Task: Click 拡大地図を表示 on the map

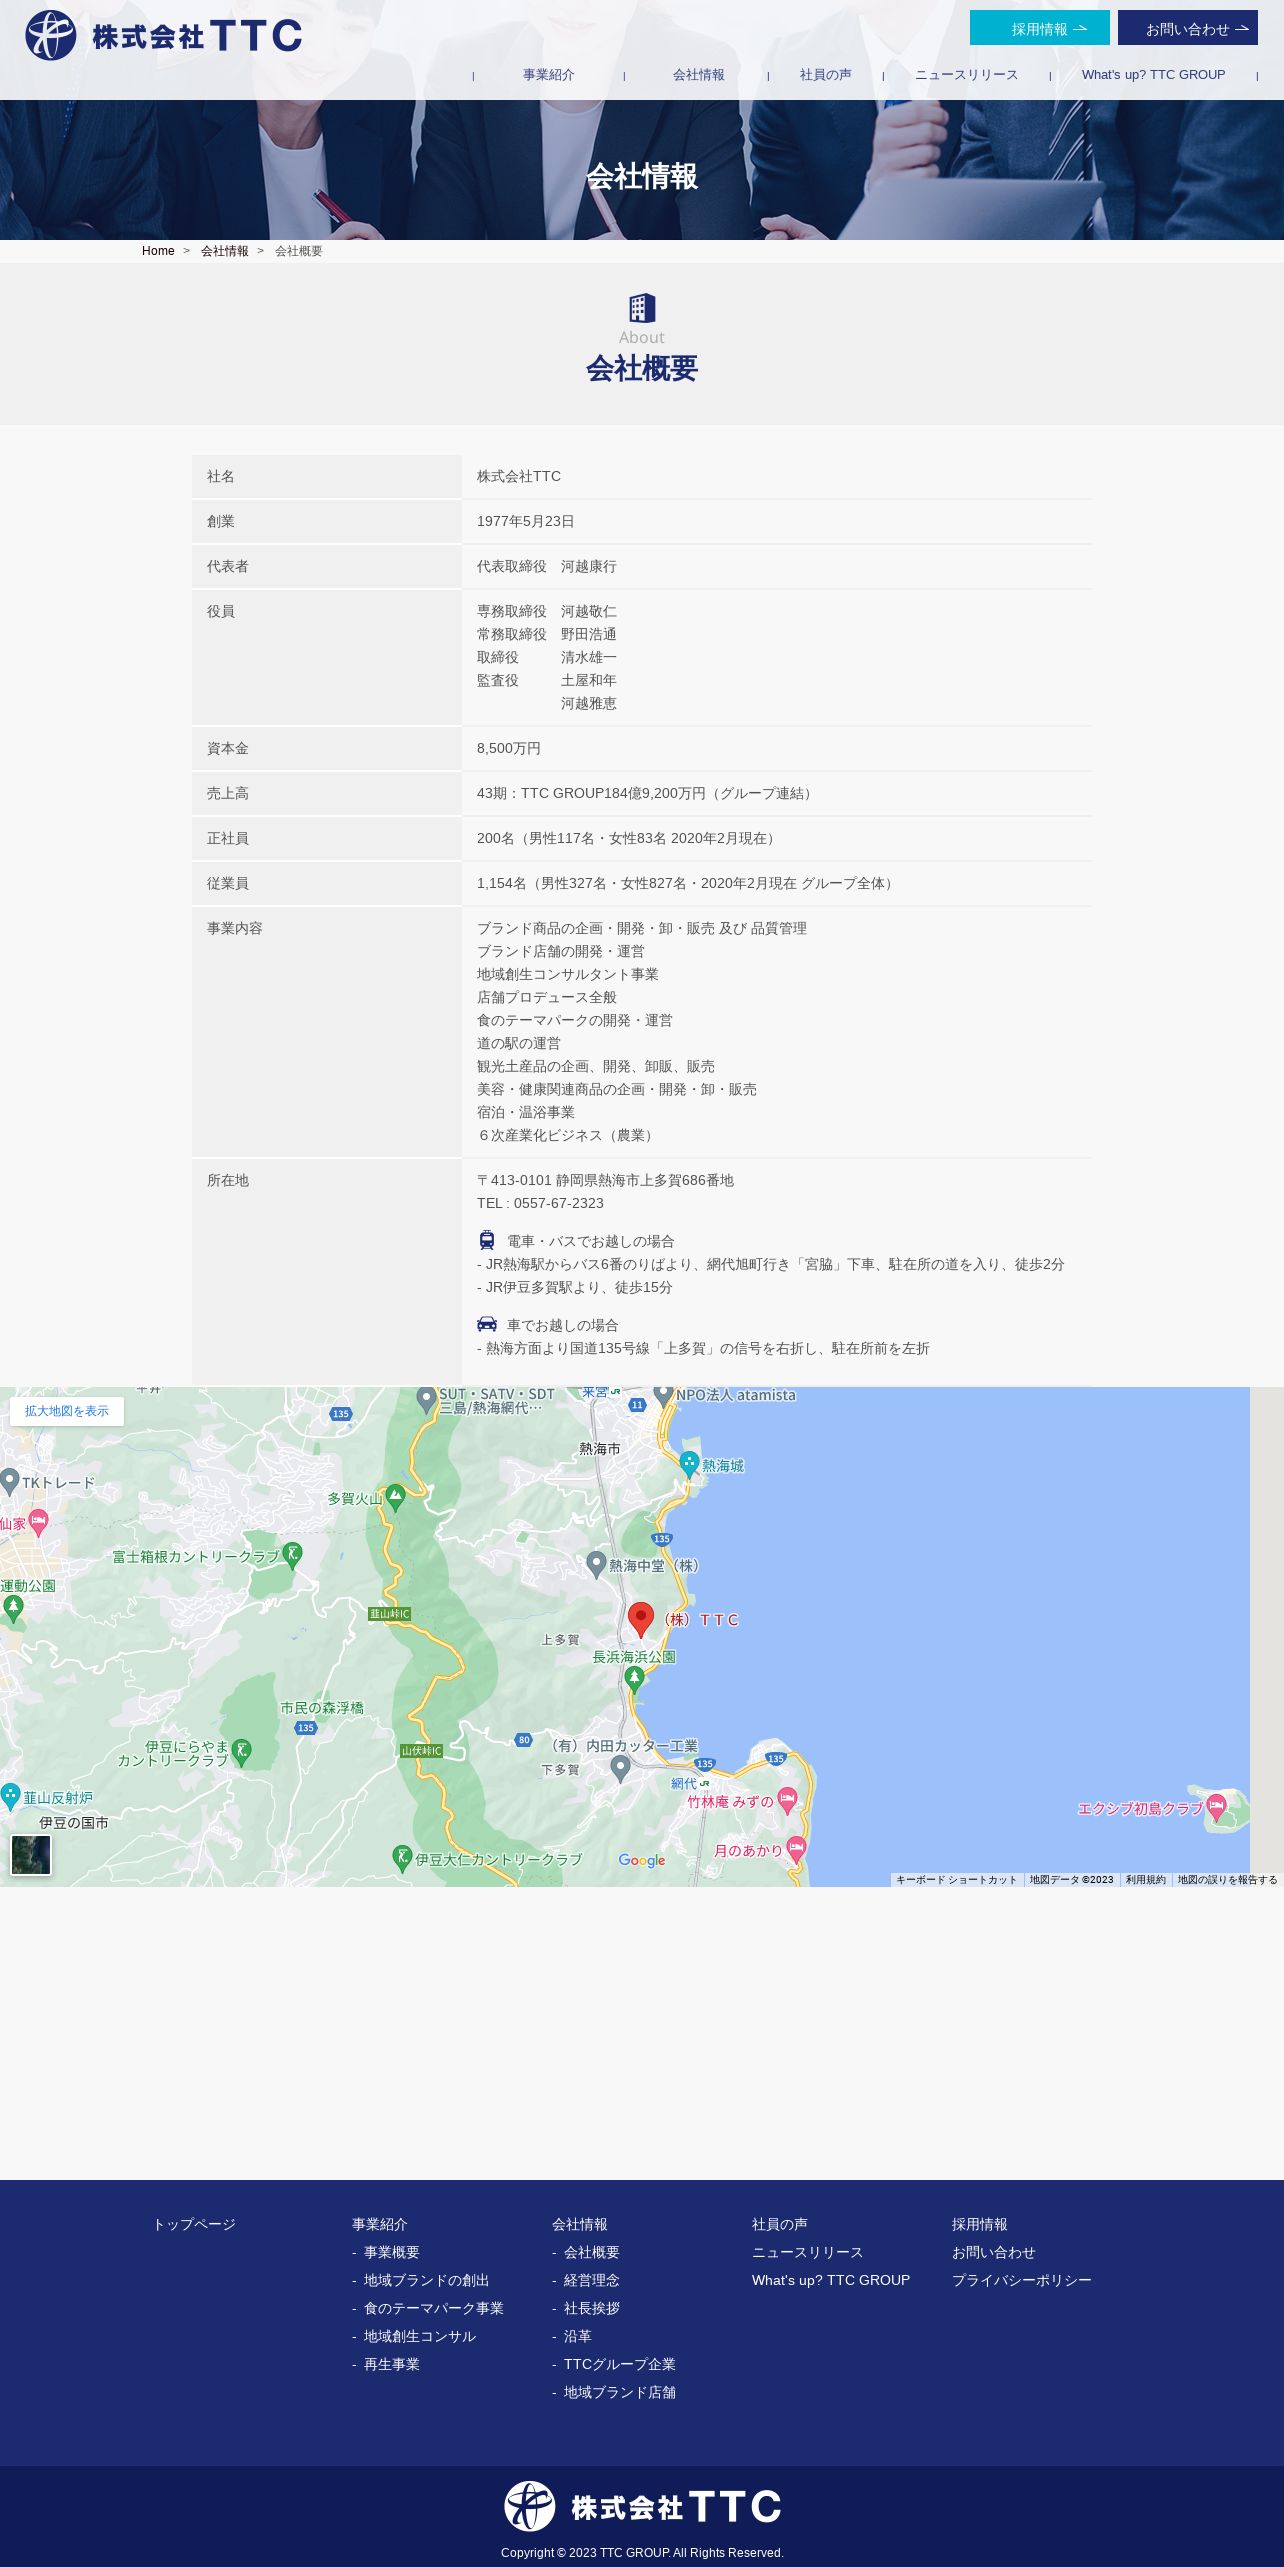Action: (67, 1411)
